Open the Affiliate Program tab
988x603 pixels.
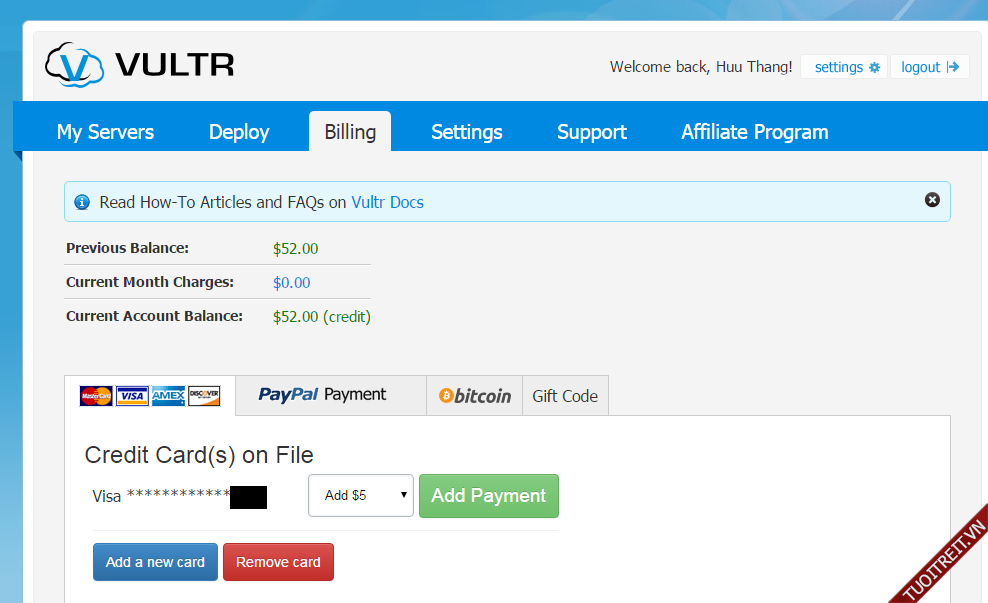pyautogui.click(x=755, y=132)
